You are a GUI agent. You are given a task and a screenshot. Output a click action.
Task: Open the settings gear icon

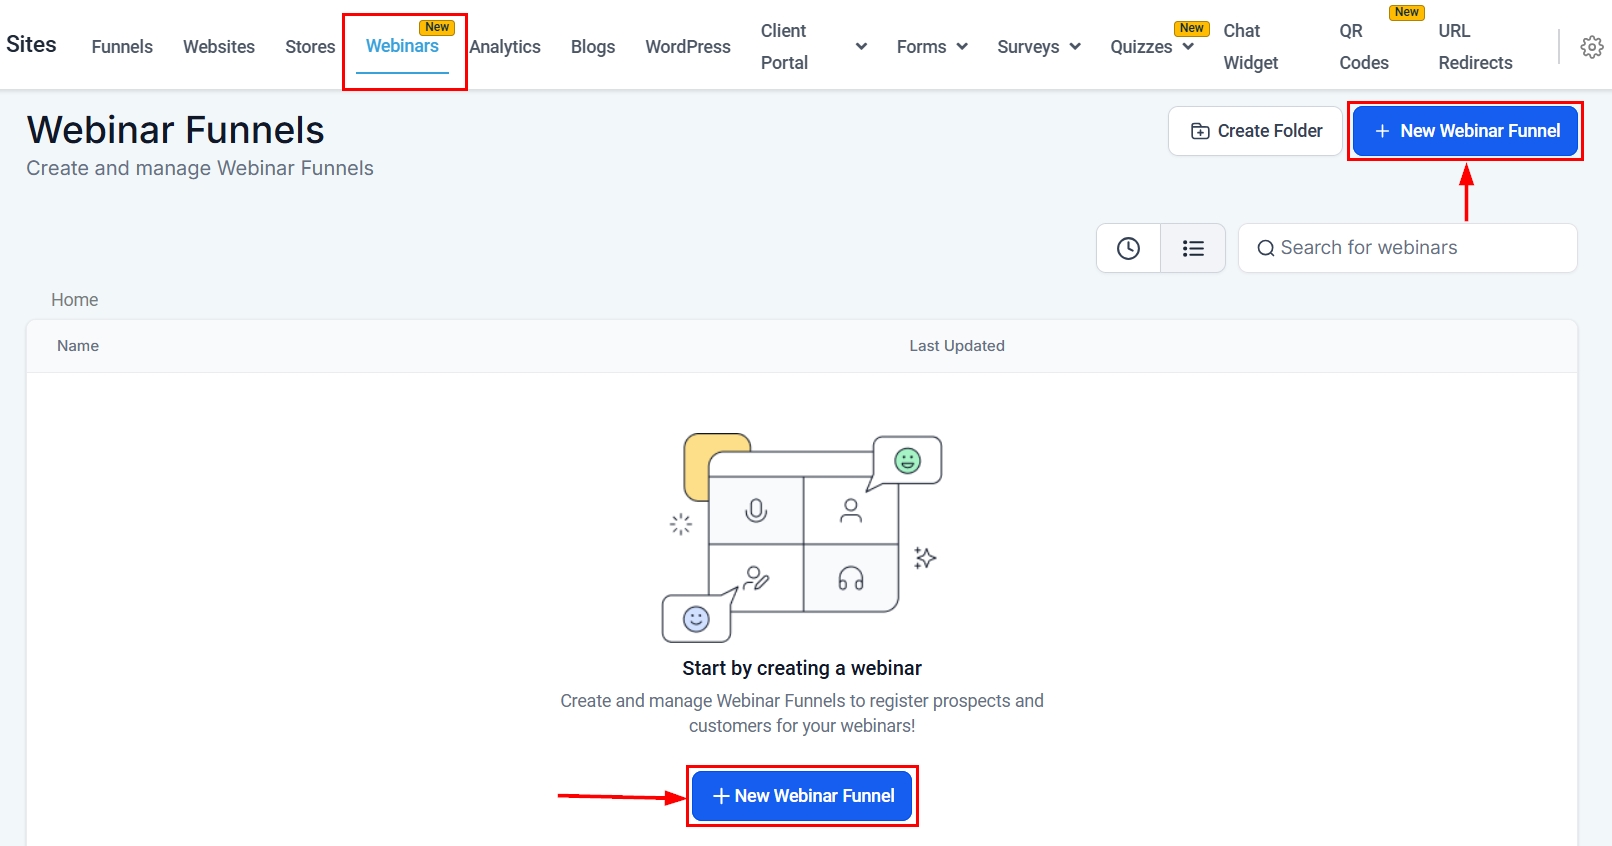pyautogui.click(x=1591, y=47)
